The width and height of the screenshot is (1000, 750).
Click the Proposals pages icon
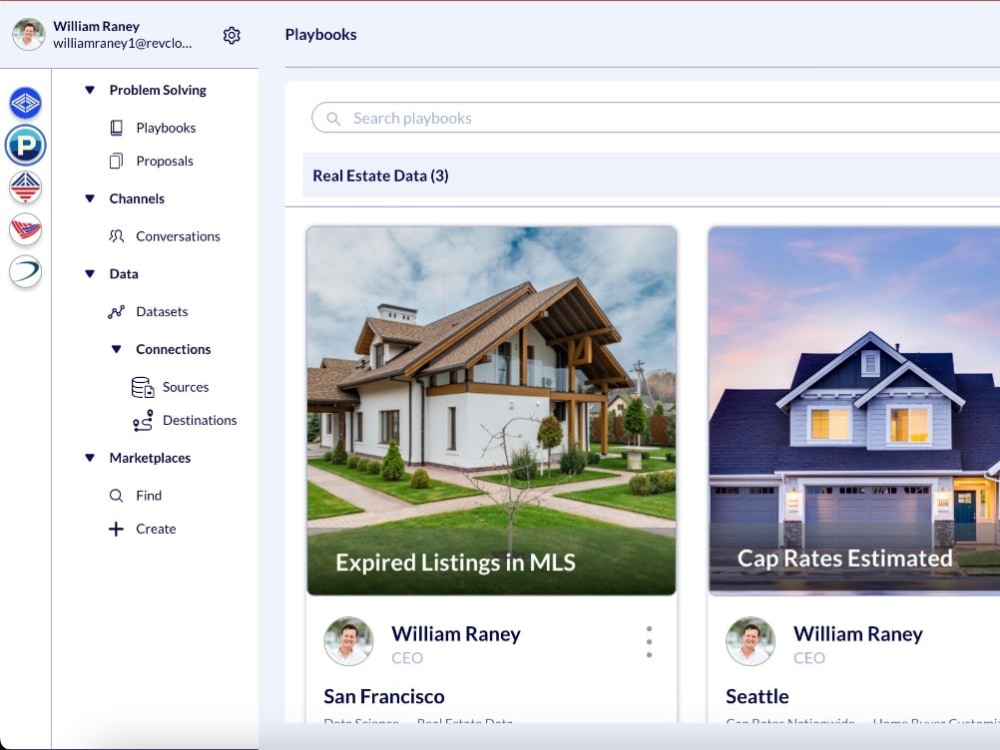116,161
